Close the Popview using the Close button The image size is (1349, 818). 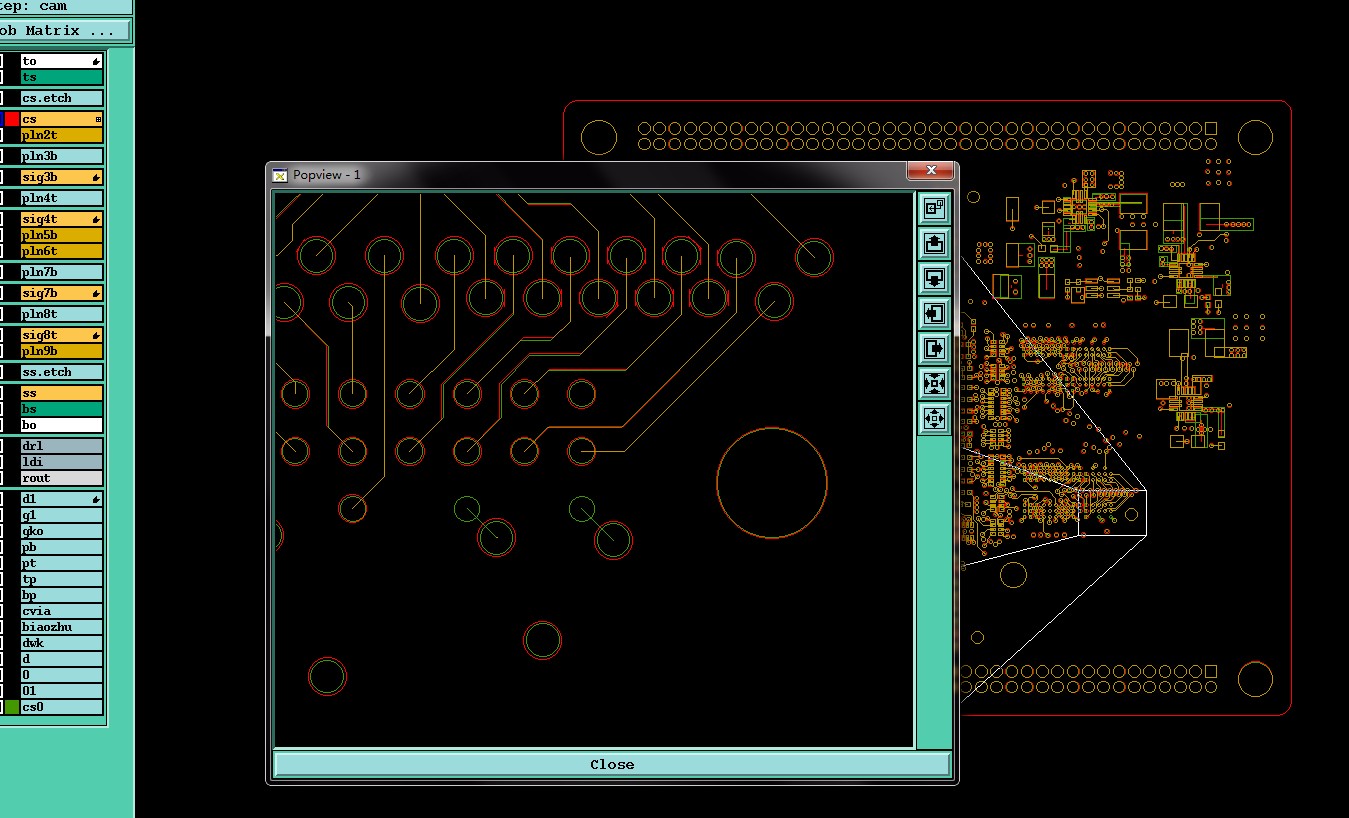(x=611, y=764)
